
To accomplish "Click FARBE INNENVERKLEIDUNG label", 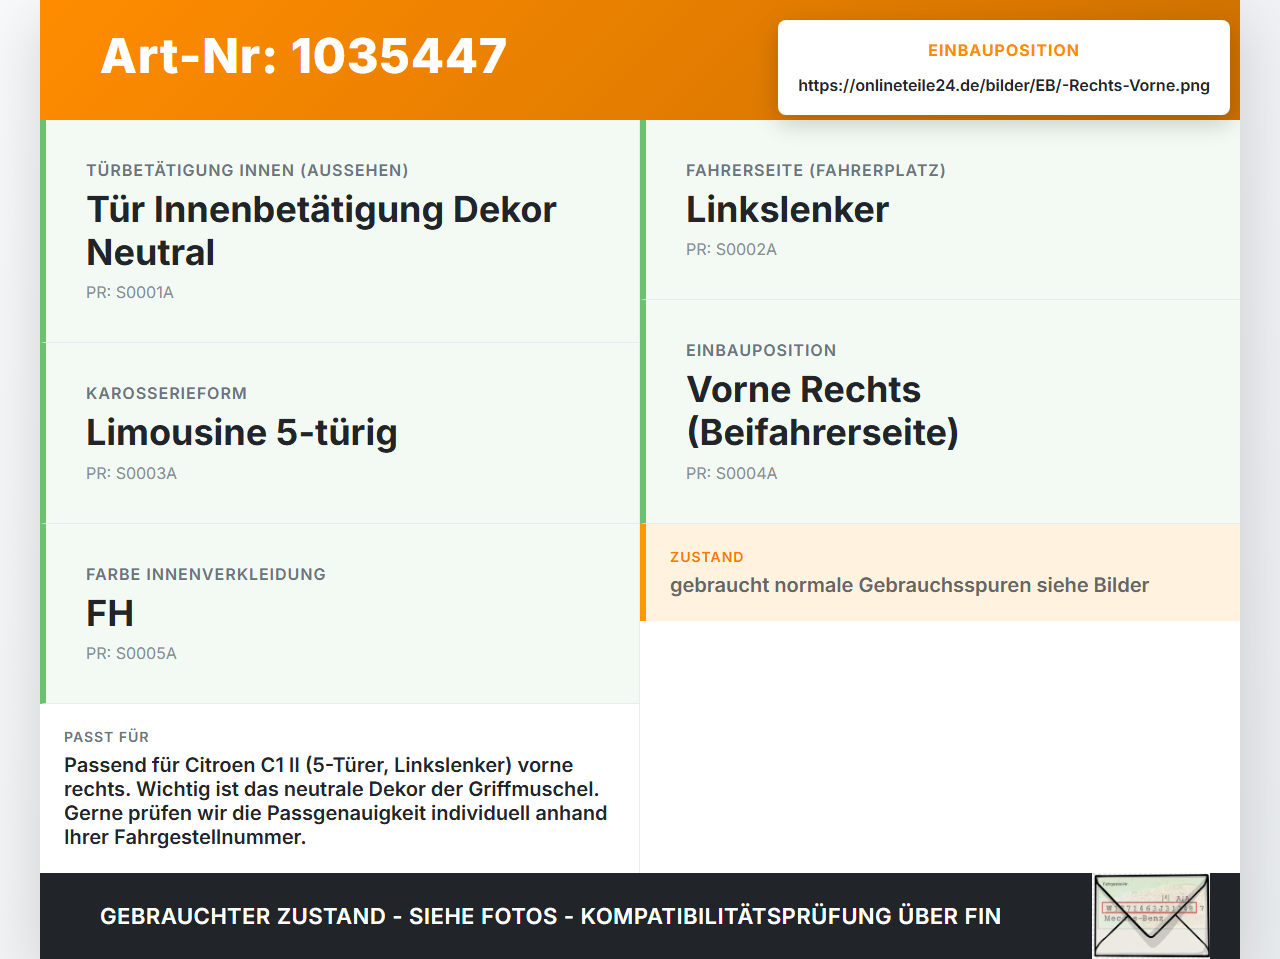I will (x=206, y=574).
